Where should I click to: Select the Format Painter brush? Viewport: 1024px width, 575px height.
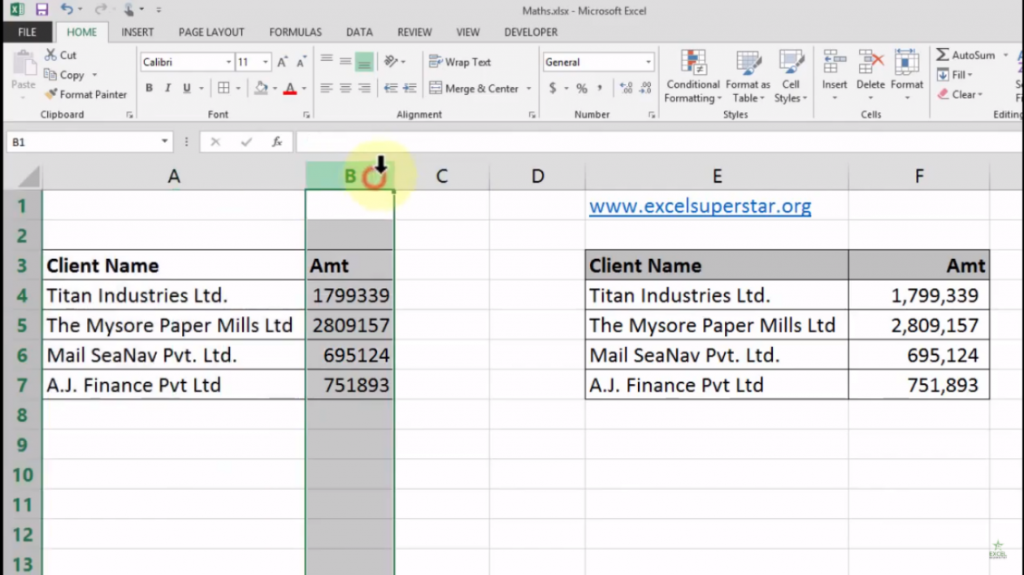point(51,94)
